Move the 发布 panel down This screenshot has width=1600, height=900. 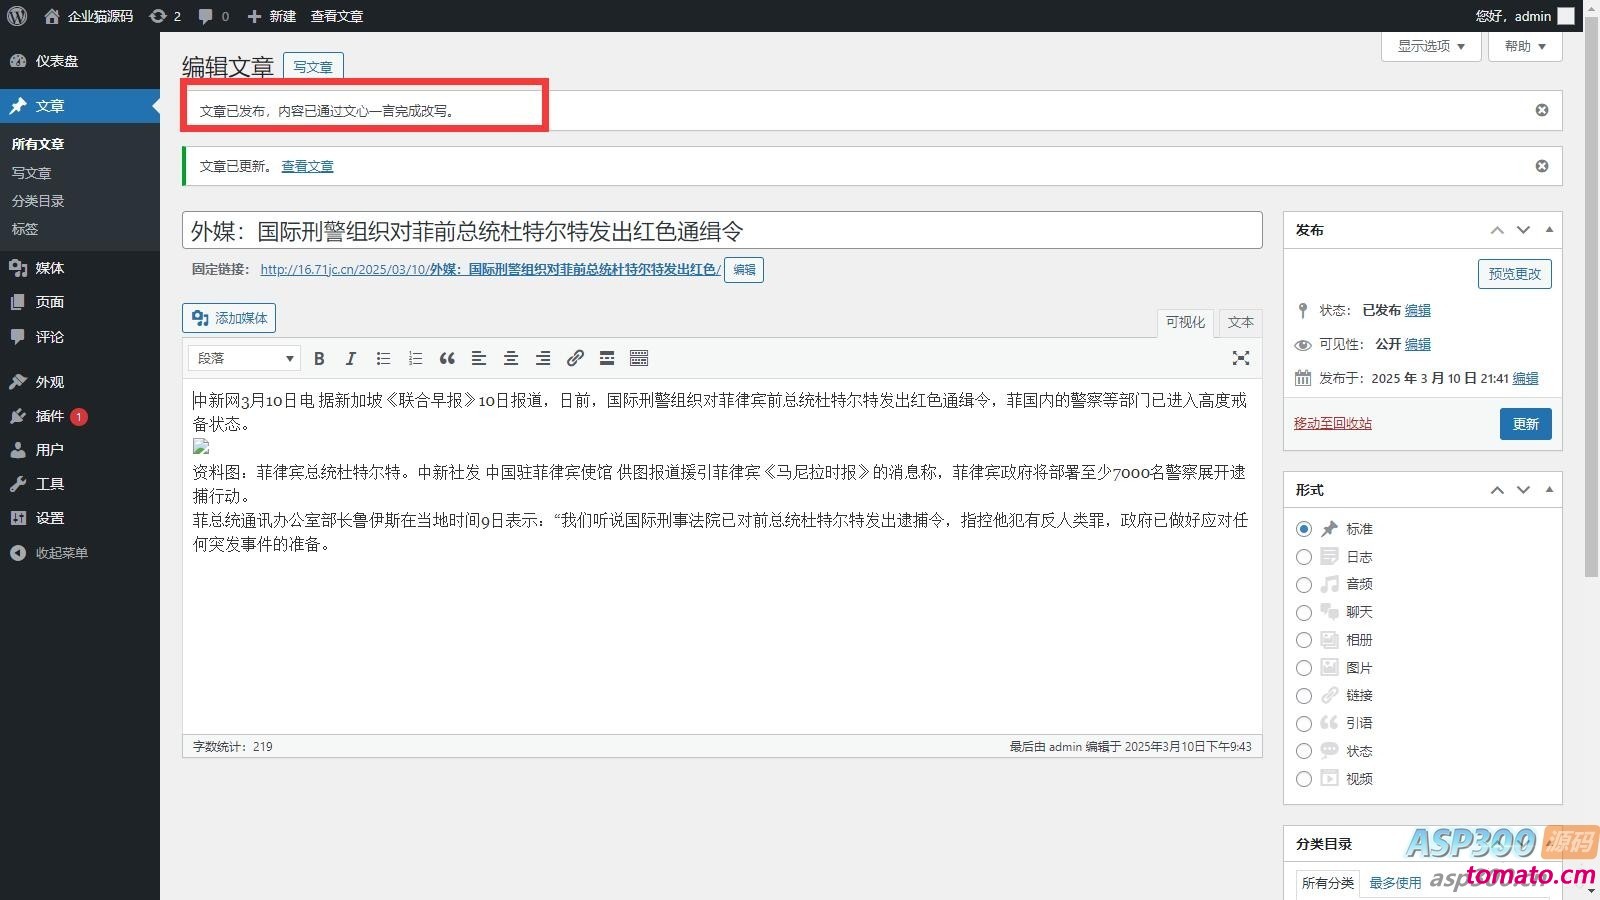point(1523,230)
